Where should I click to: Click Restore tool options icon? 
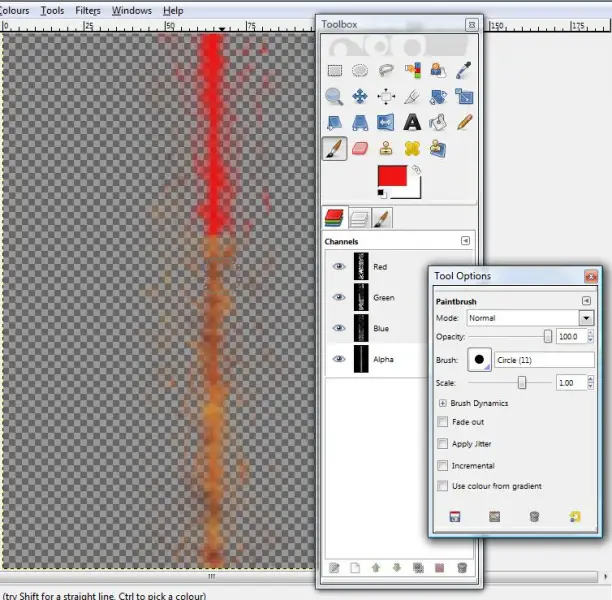[495, 517]
